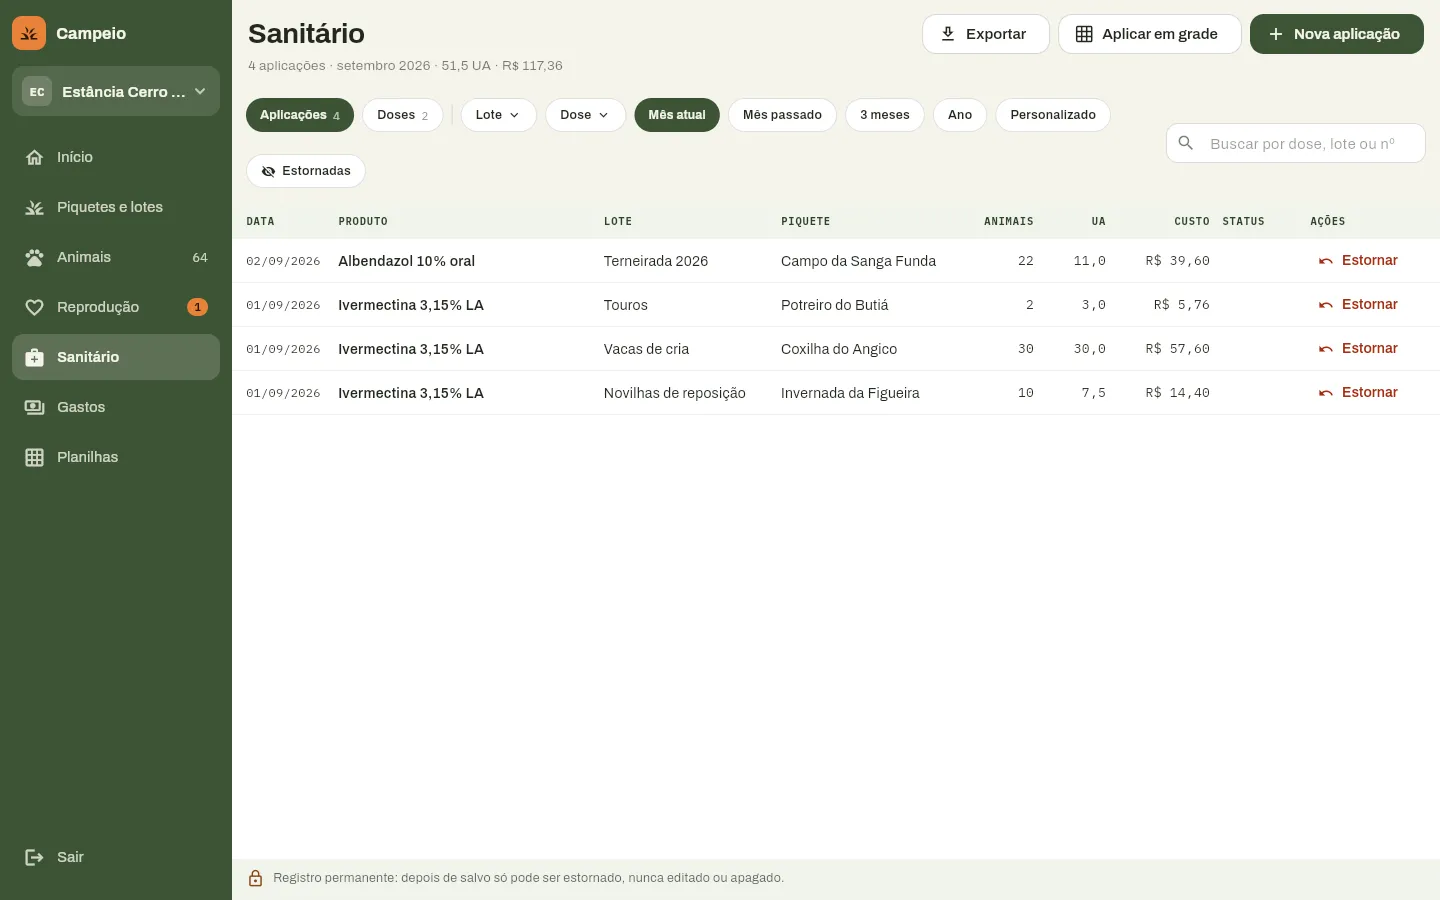Click the Sair logout icon
This screenshot has height=900, width=1440.
[34, 857]
